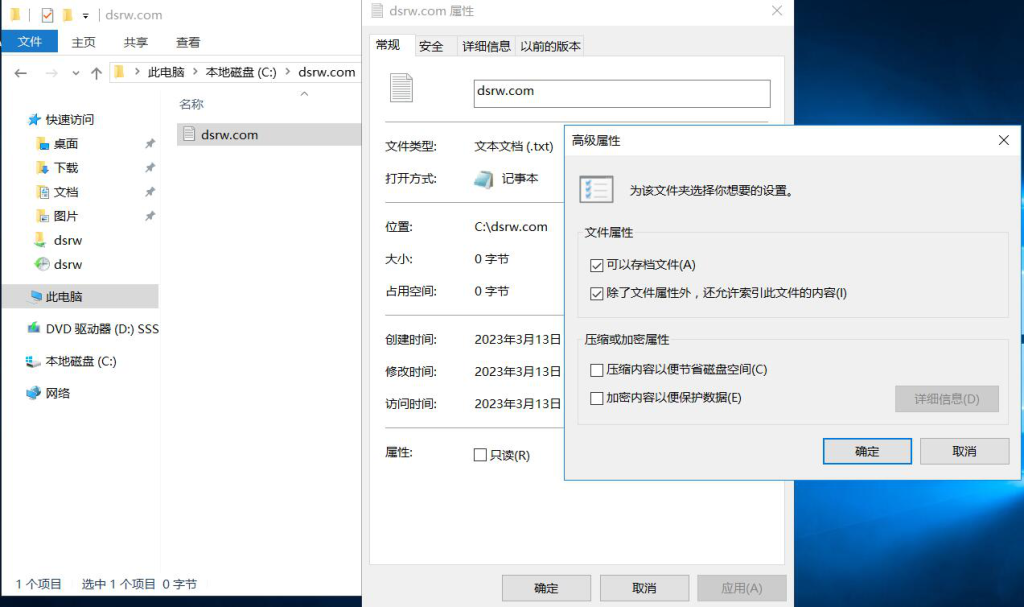The height and width of the screenshot is (607, 1024).
Task: Enable encrypt contents to secure data
Action: (x=596, y=398)
